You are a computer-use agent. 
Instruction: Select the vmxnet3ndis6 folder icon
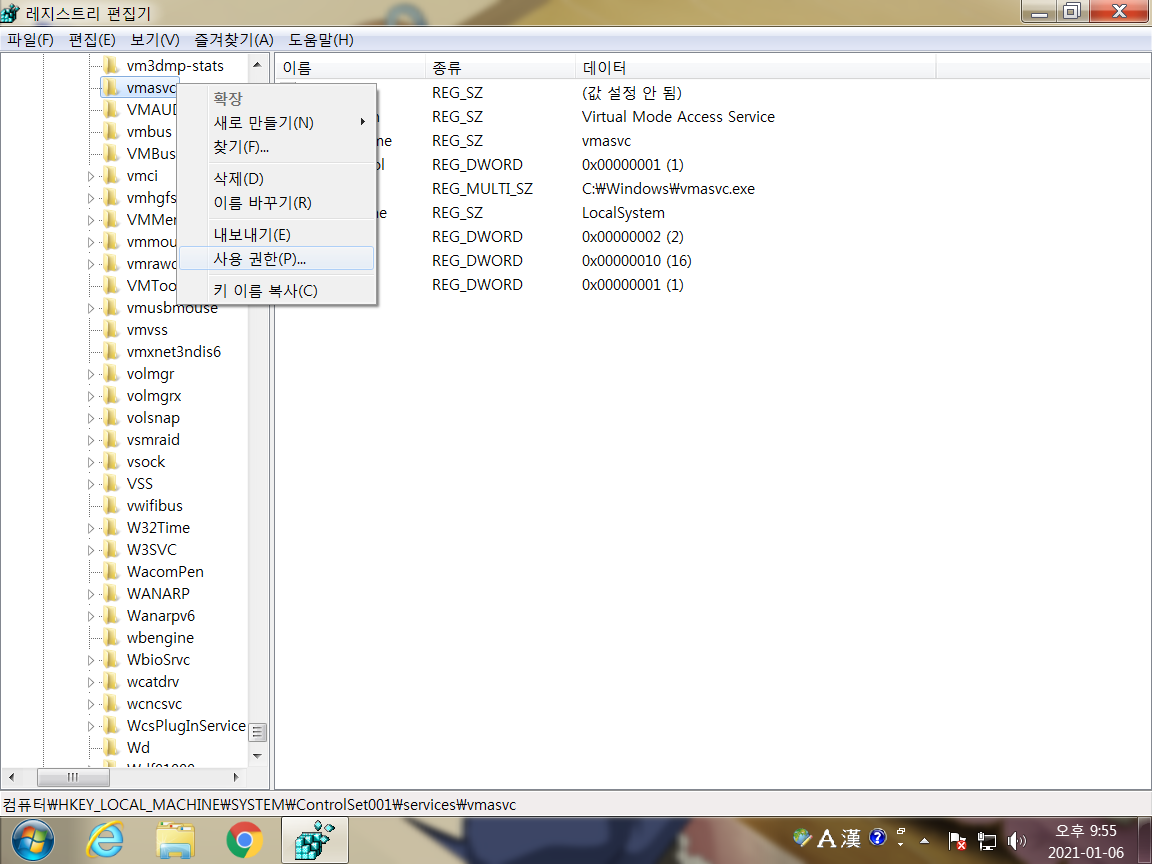coord(111,351)
